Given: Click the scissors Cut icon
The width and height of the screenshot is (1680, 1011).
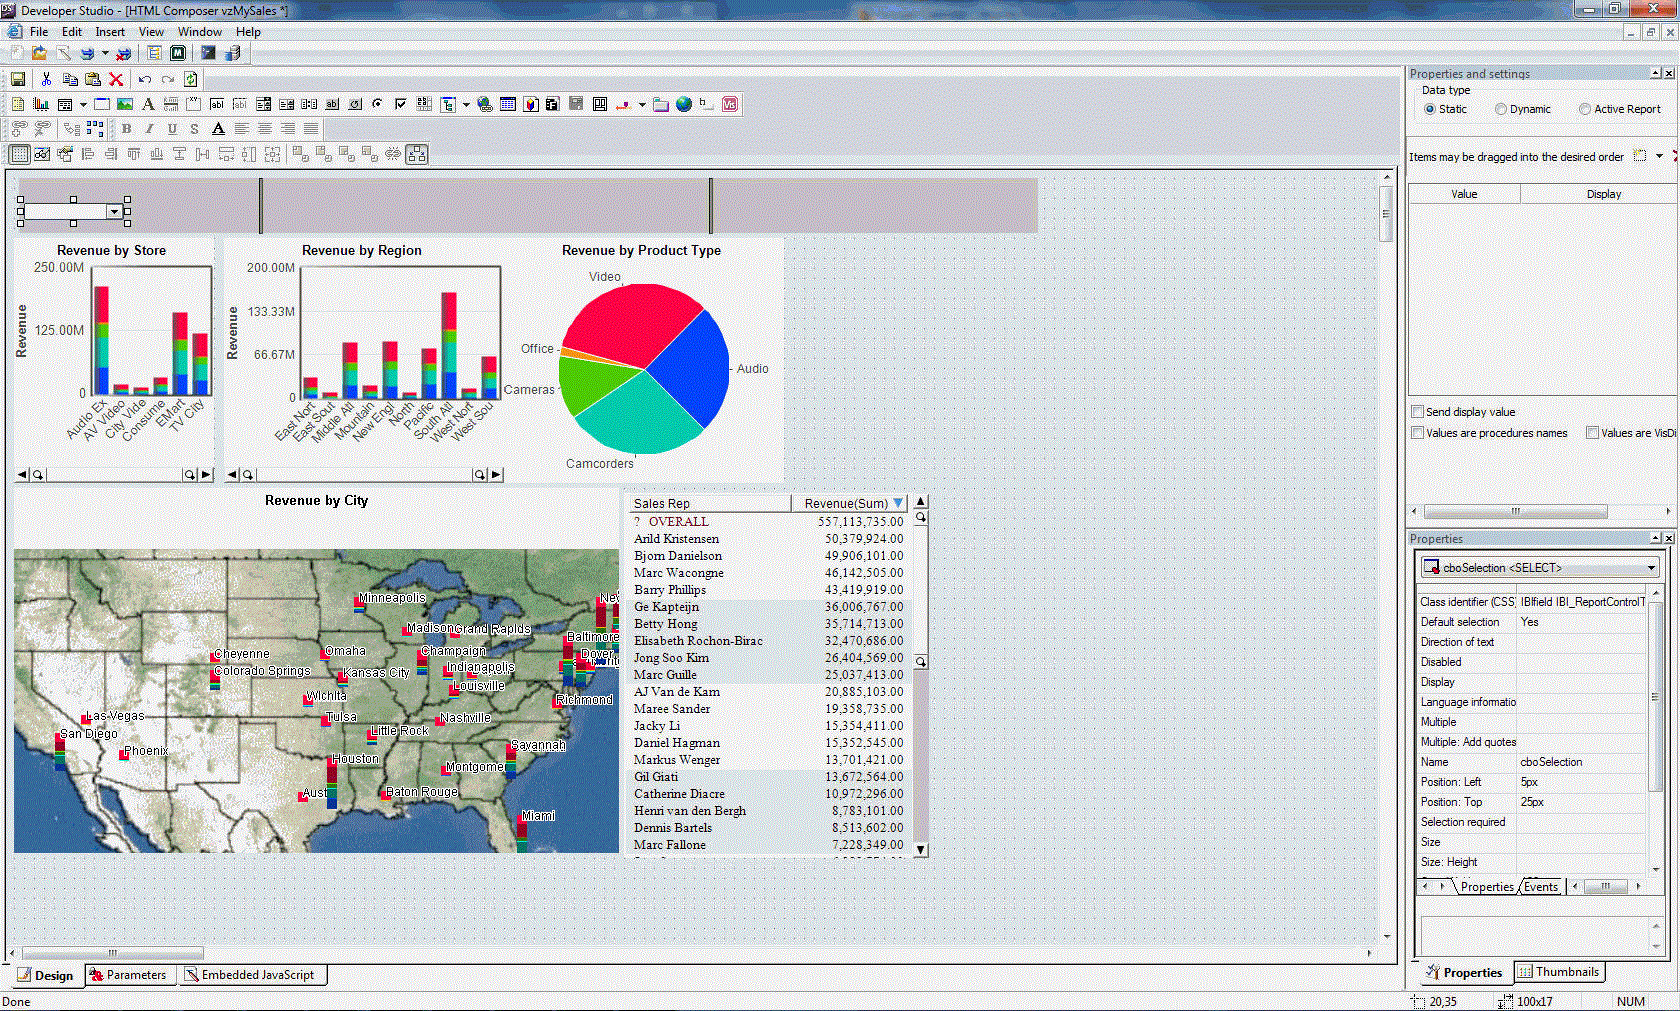Looking at the screenshot, I should (x=46, y=79).
